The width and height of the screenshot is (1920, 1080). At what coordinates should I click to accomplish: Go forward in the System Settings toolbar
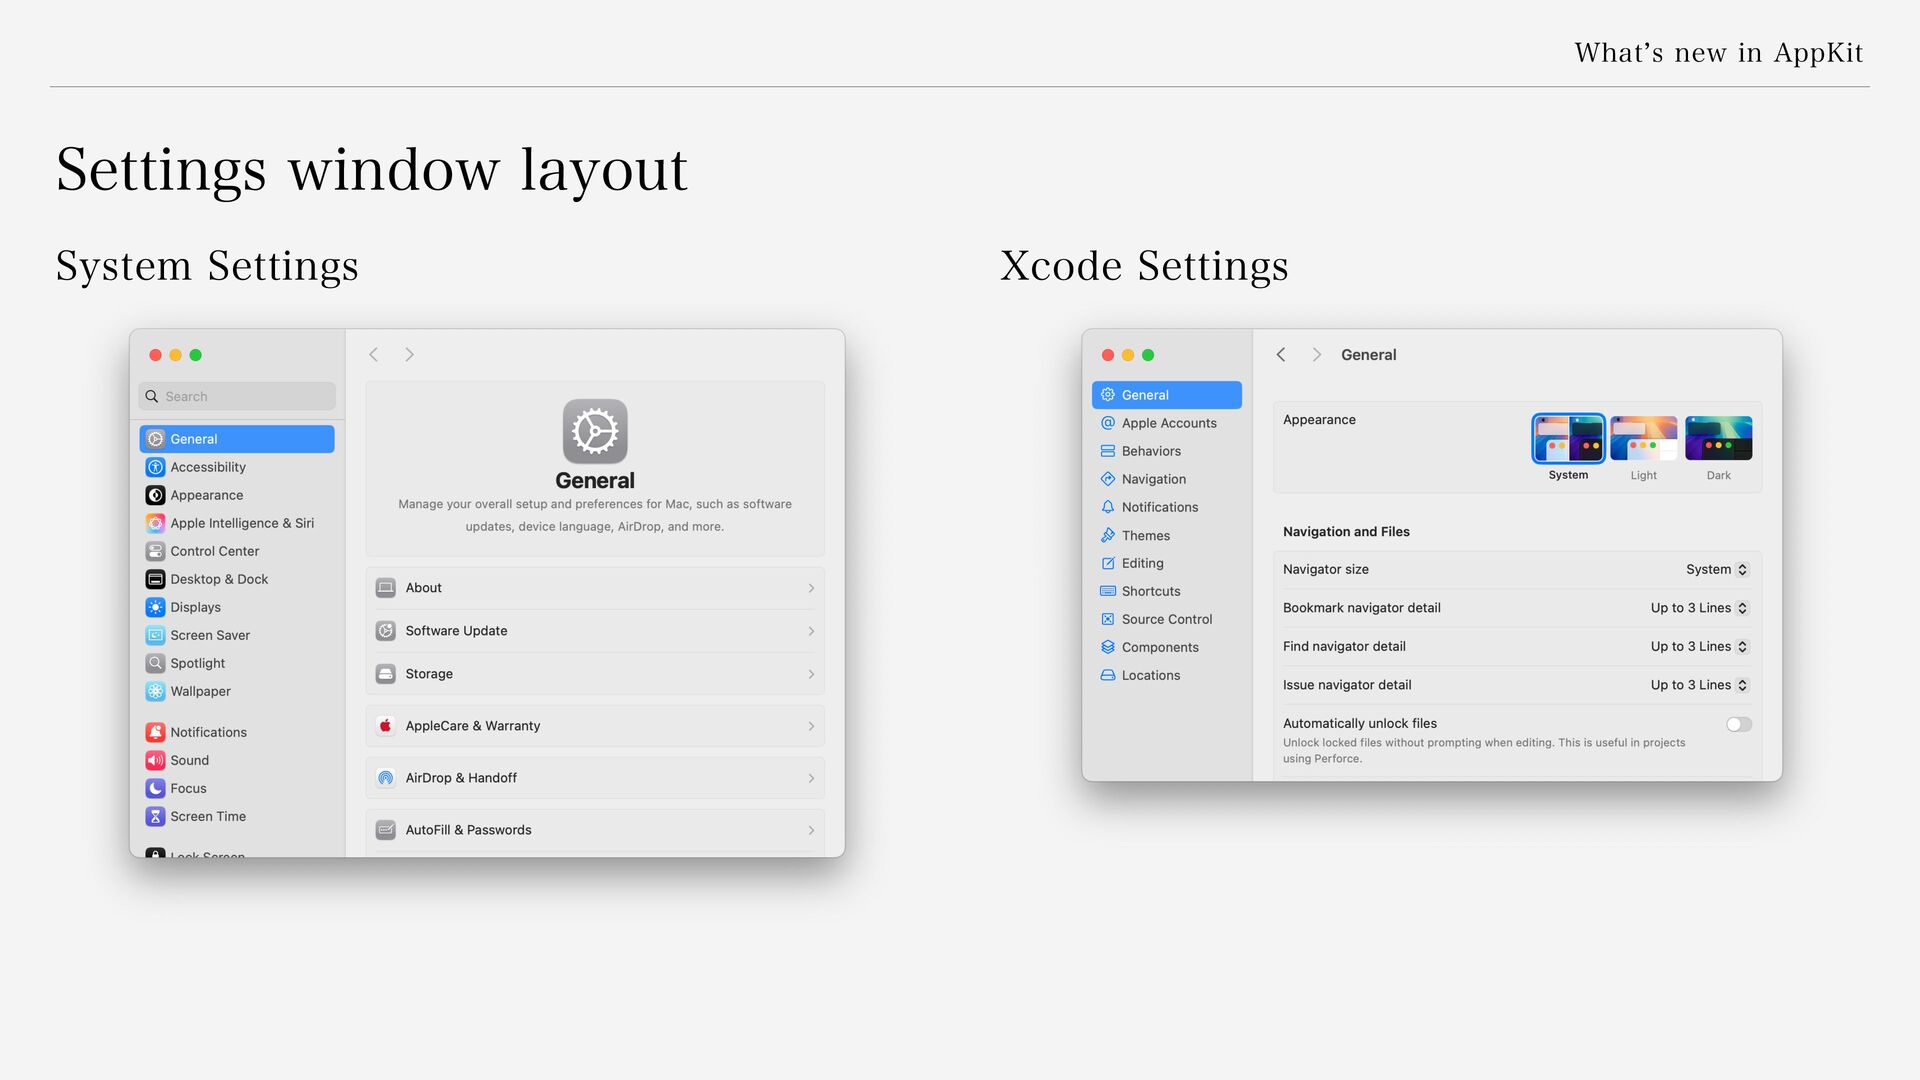tap(409, 355)
